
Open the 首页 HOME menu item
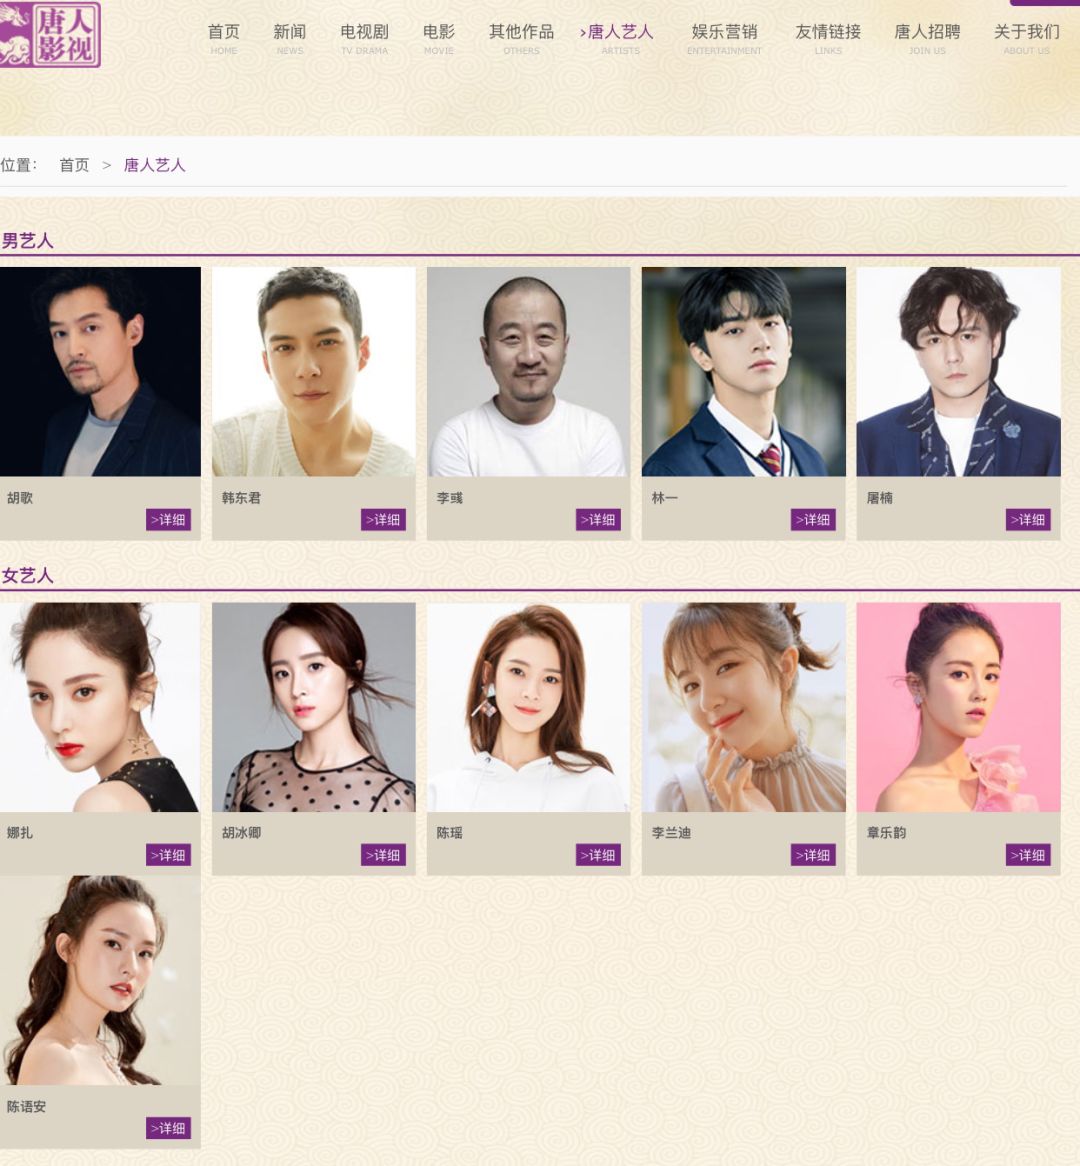[223, 39]
